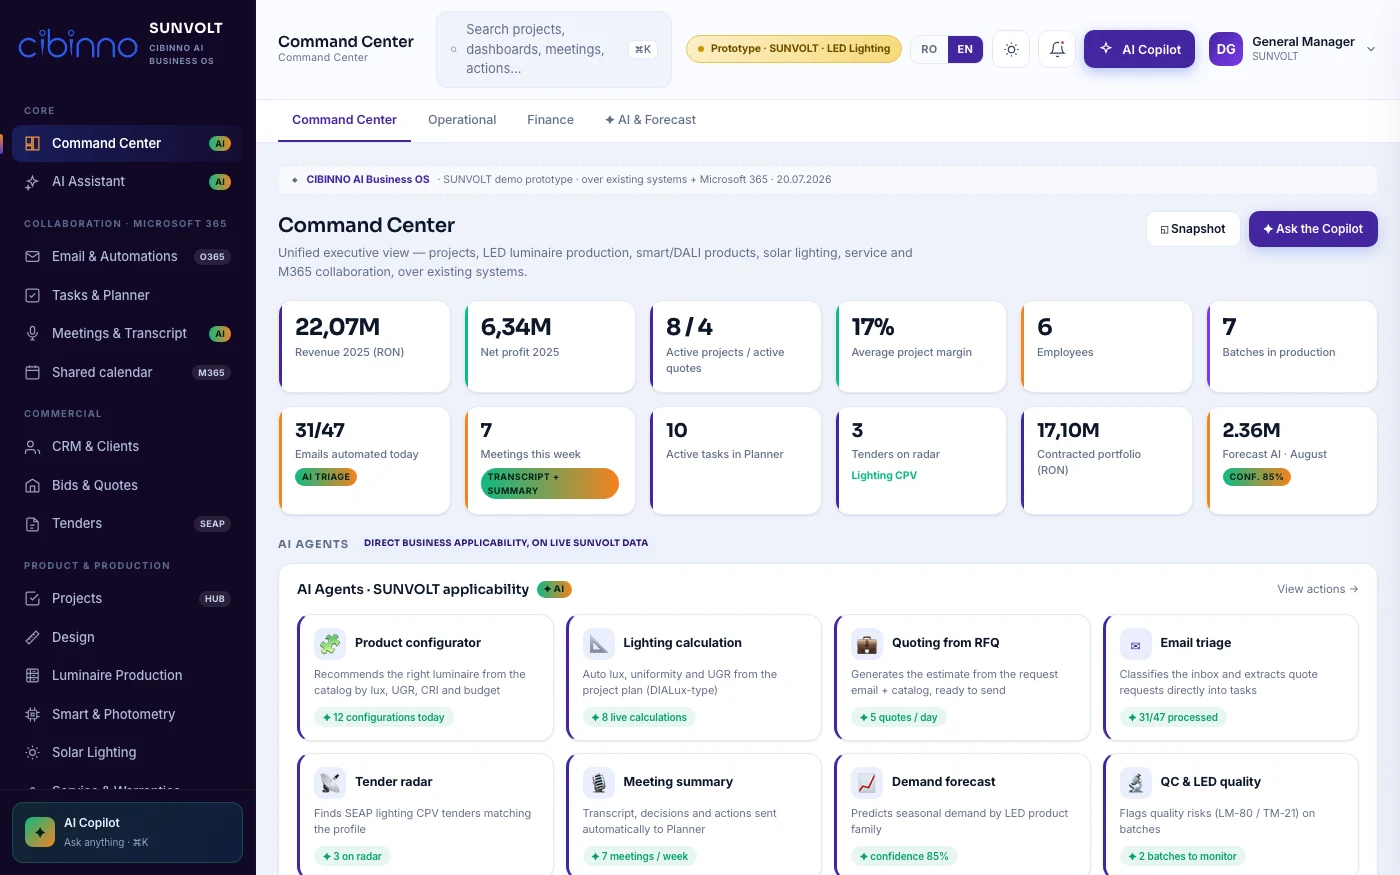Click Tasks & Planner checkbox icon
Viewport: 1400px width, 875px height.
32,296
